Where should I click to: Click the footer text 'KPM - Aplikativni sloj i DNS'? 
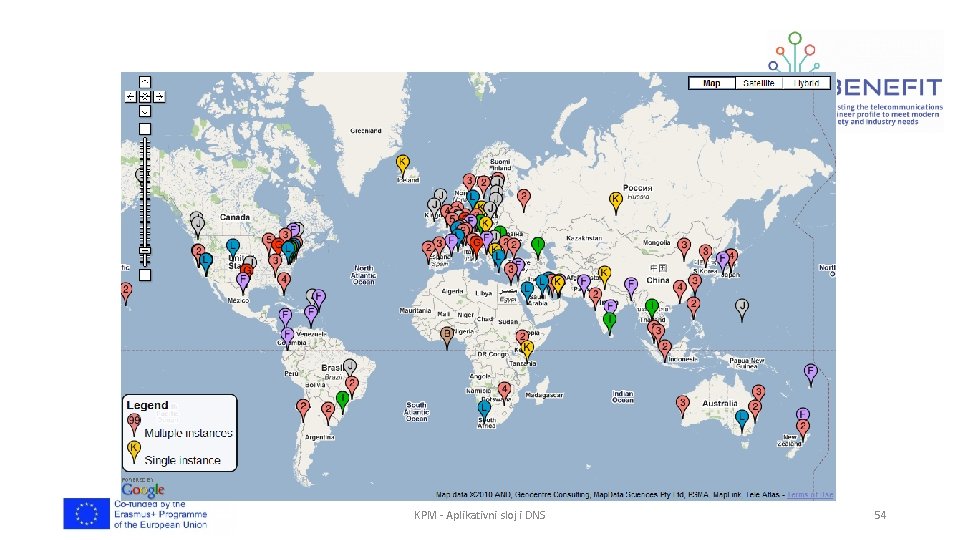pyautogui.click(x=479, y=516)
